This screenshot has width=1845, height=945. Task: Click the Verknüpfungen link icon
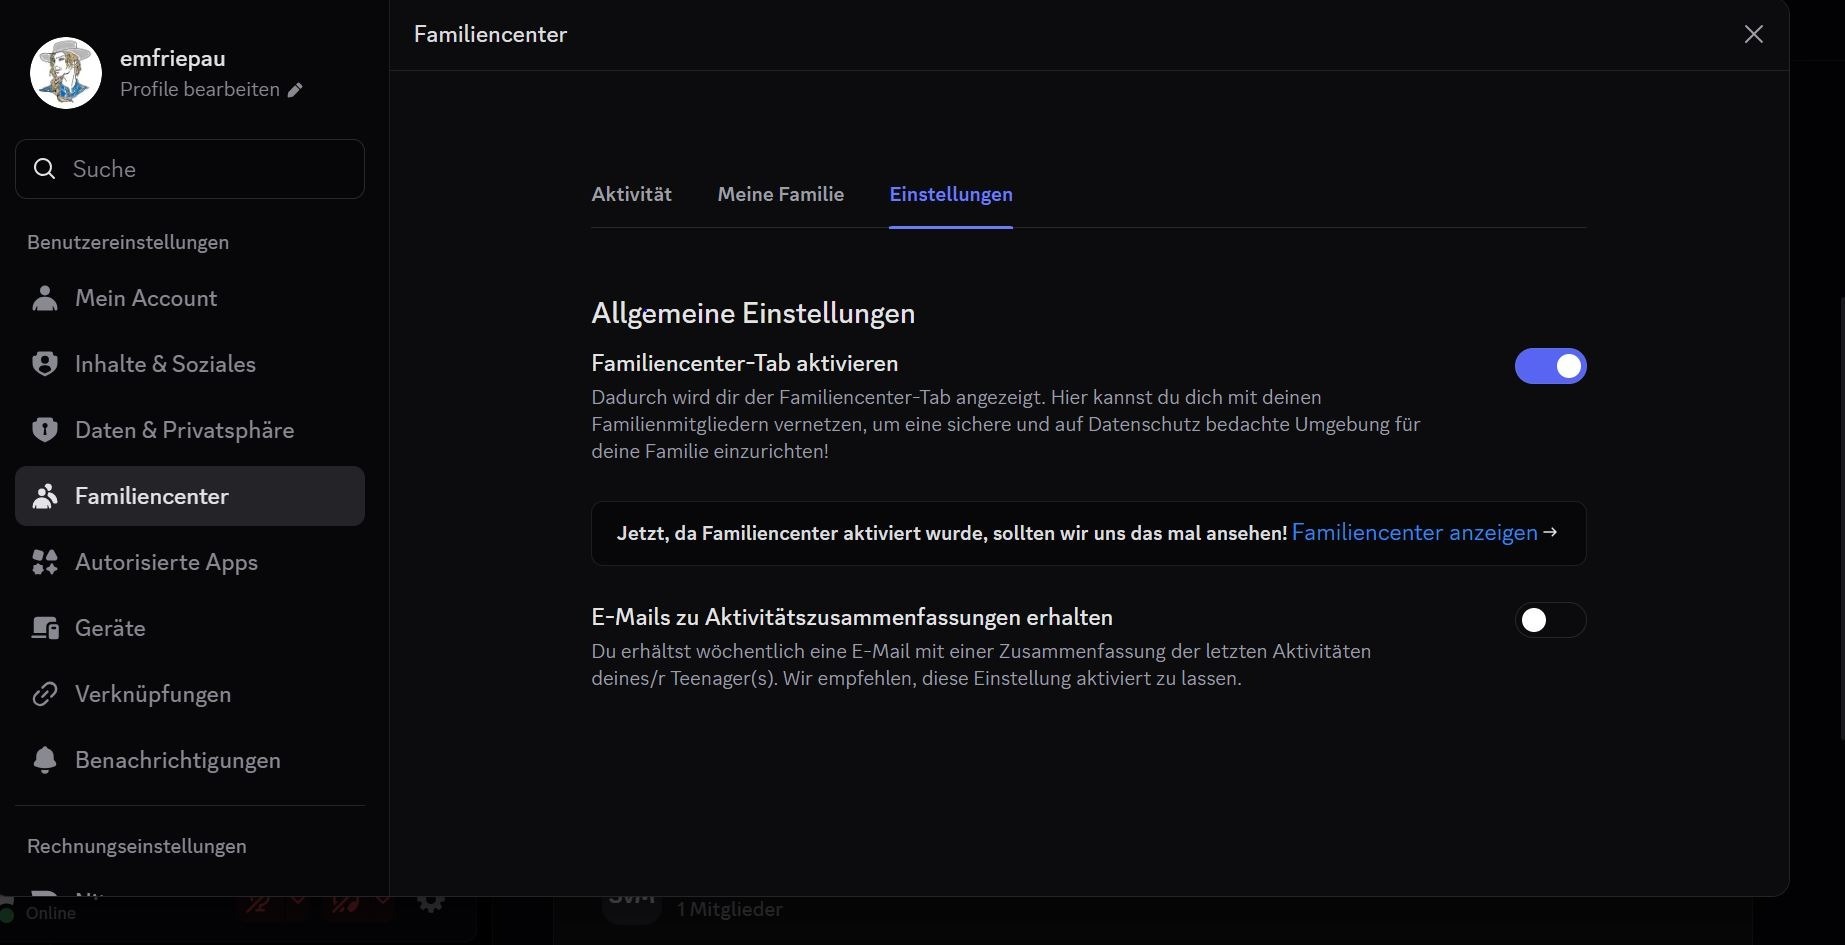pos(45,694)
